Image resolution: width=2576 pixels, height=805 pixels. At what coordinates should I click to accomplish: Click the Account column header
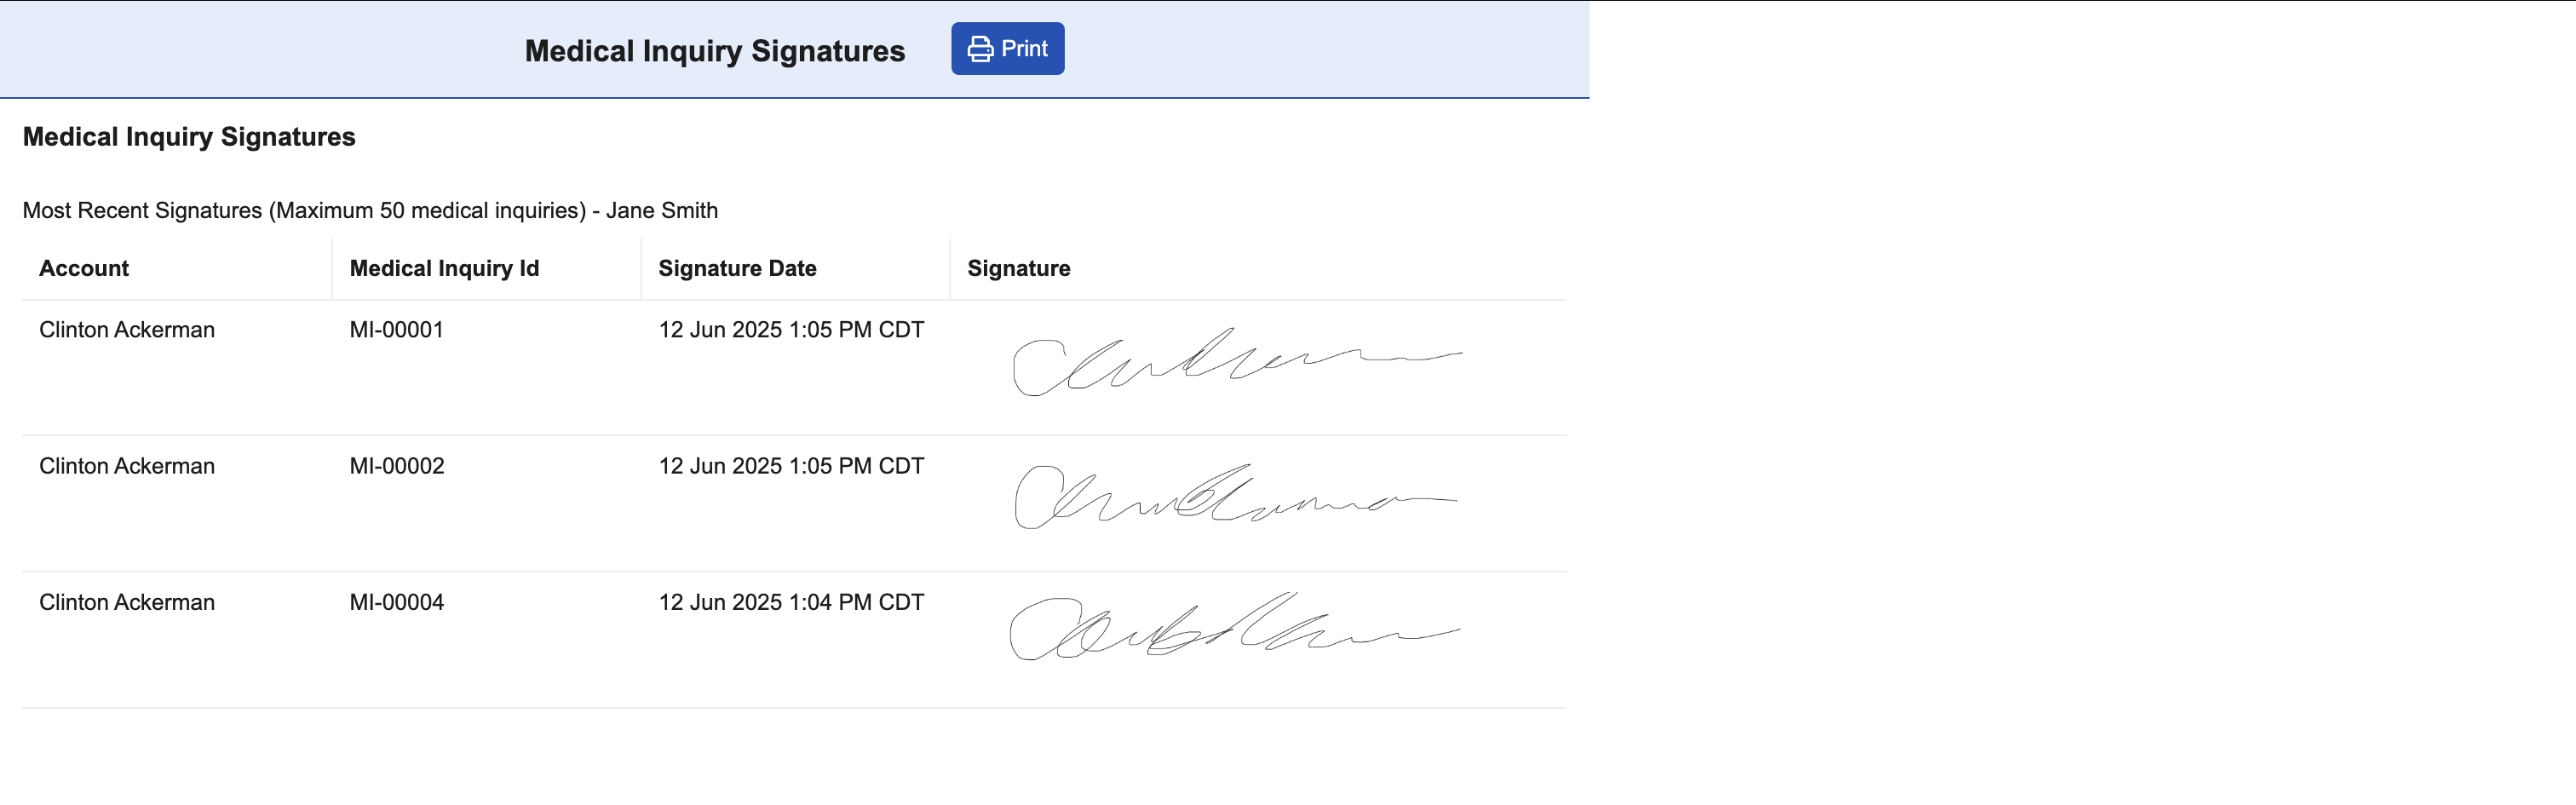coord(84,268)
